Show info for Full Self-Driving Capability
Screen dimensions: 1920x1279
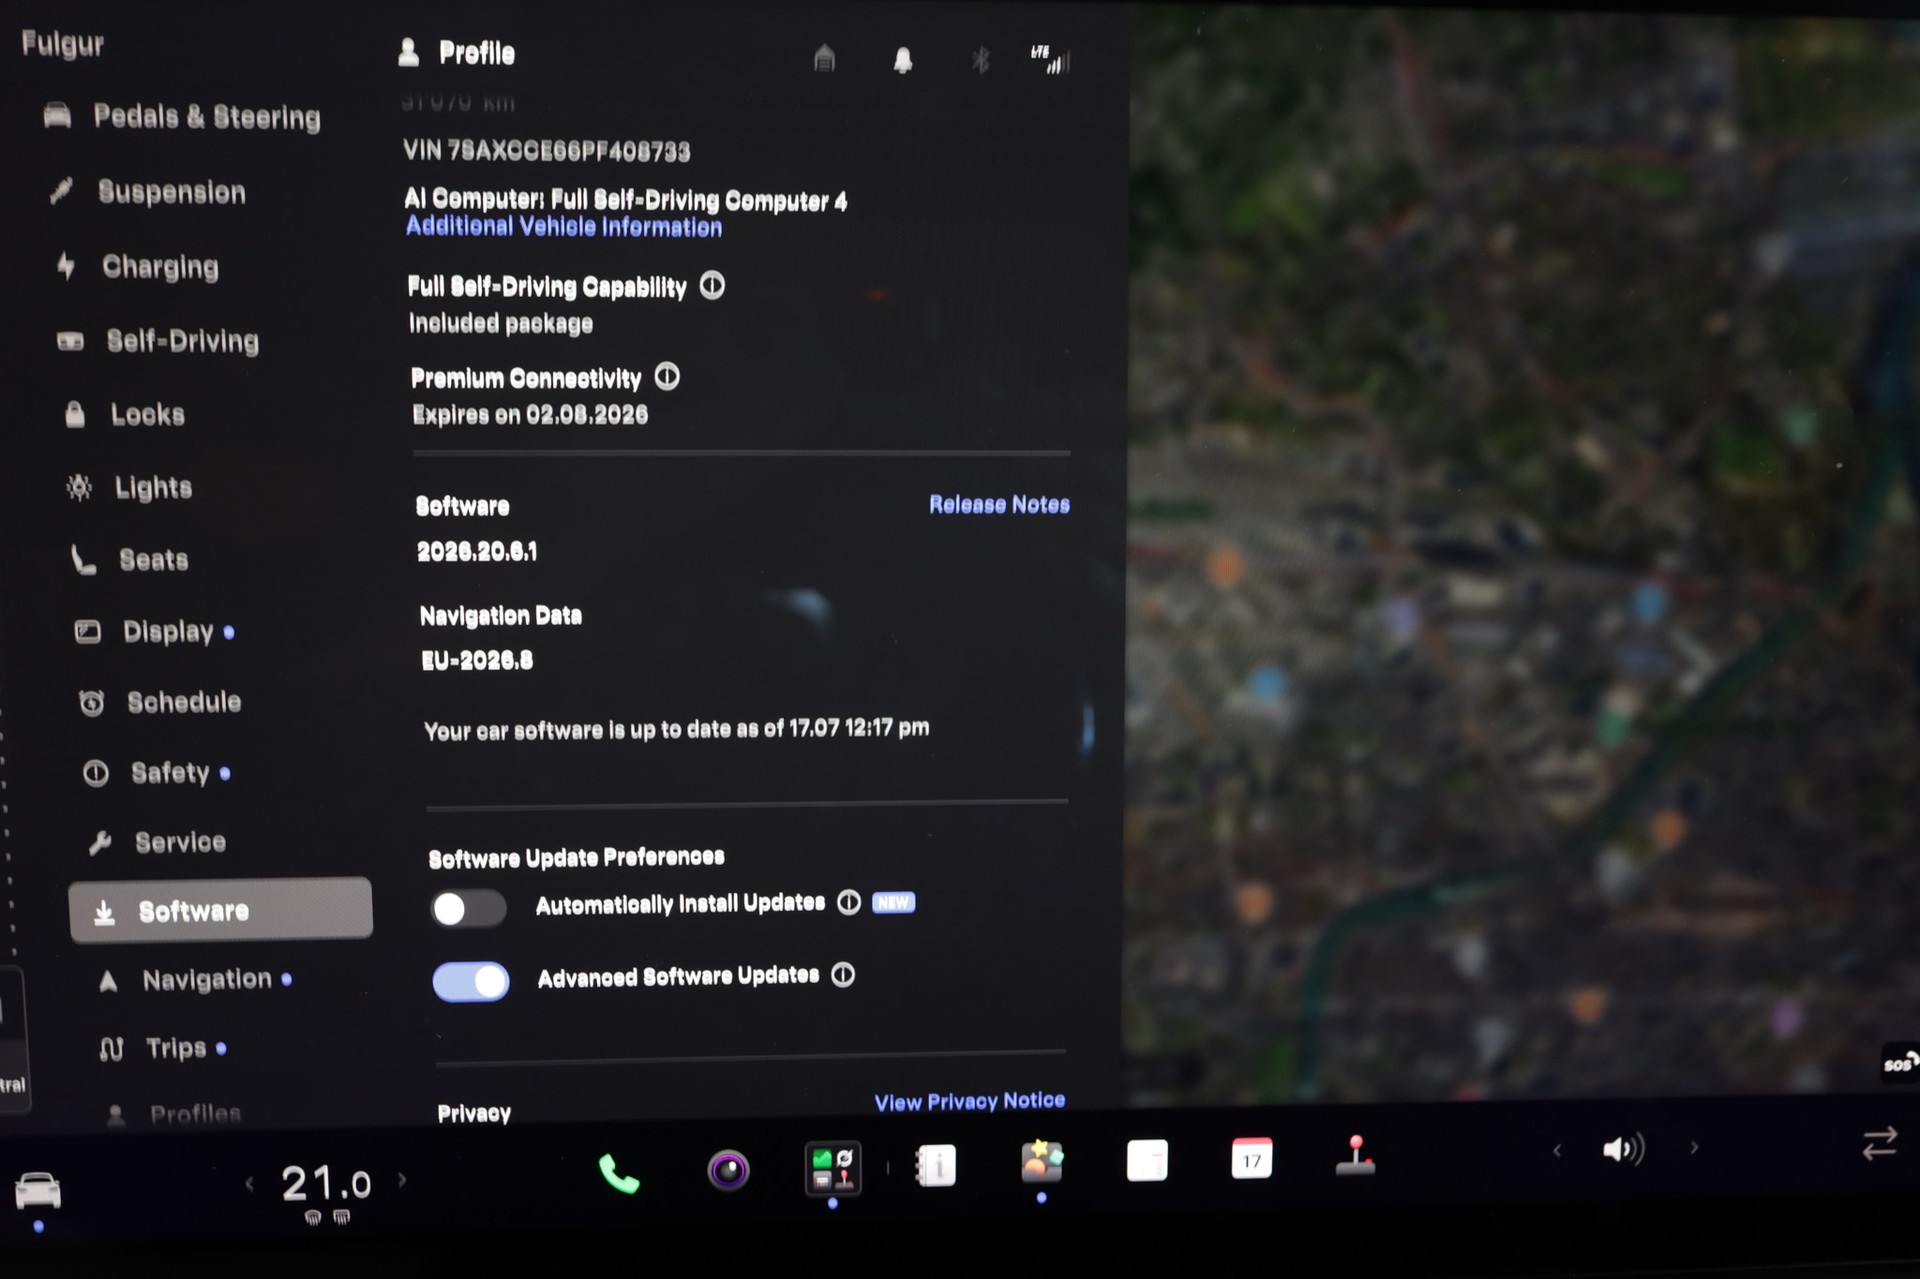(x=712, y=286)
